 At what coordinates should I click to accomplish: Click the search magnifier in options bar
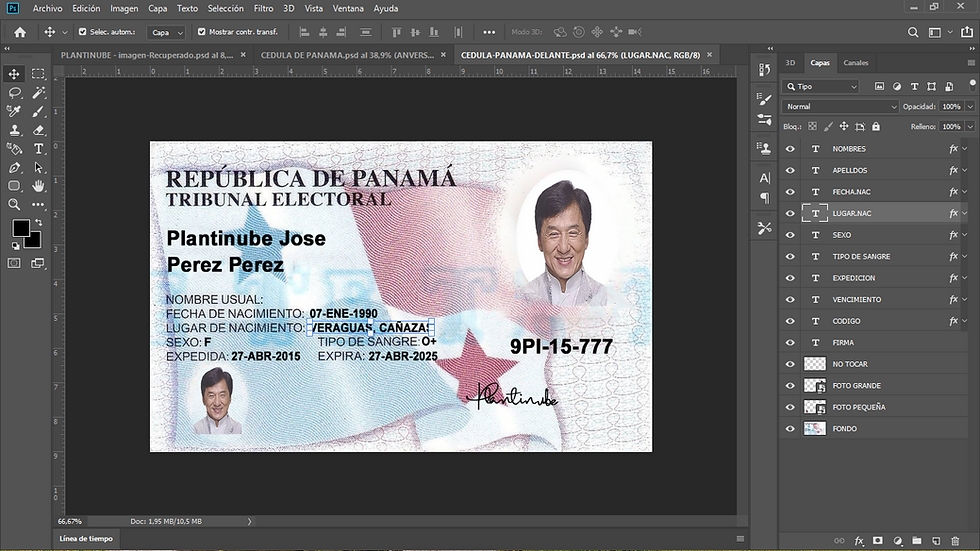[913, 32]
